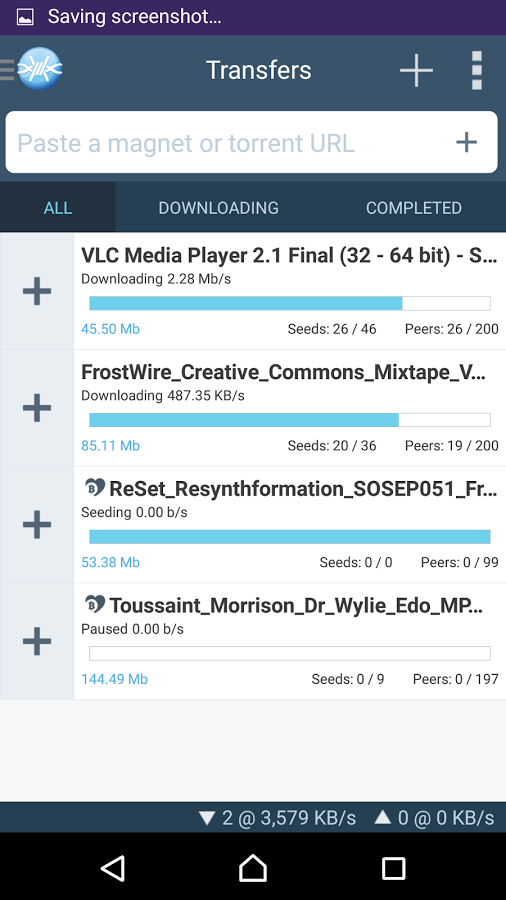Expand the VLC Media Player transfer details

(x=37, y=291)
